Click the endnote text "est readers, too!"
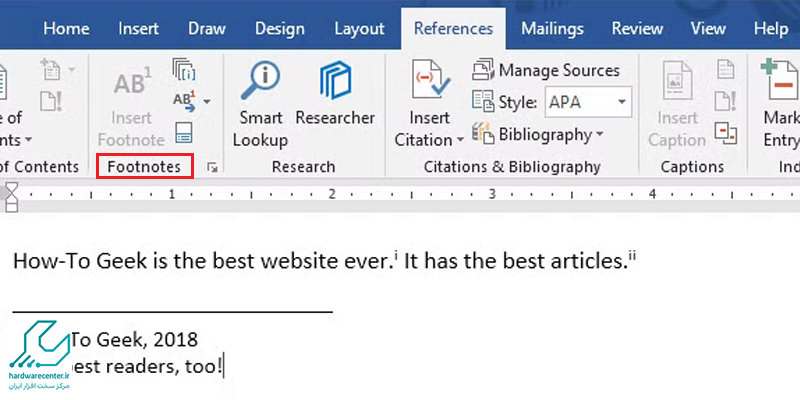 pyautogui.click(x=146, y=366)
